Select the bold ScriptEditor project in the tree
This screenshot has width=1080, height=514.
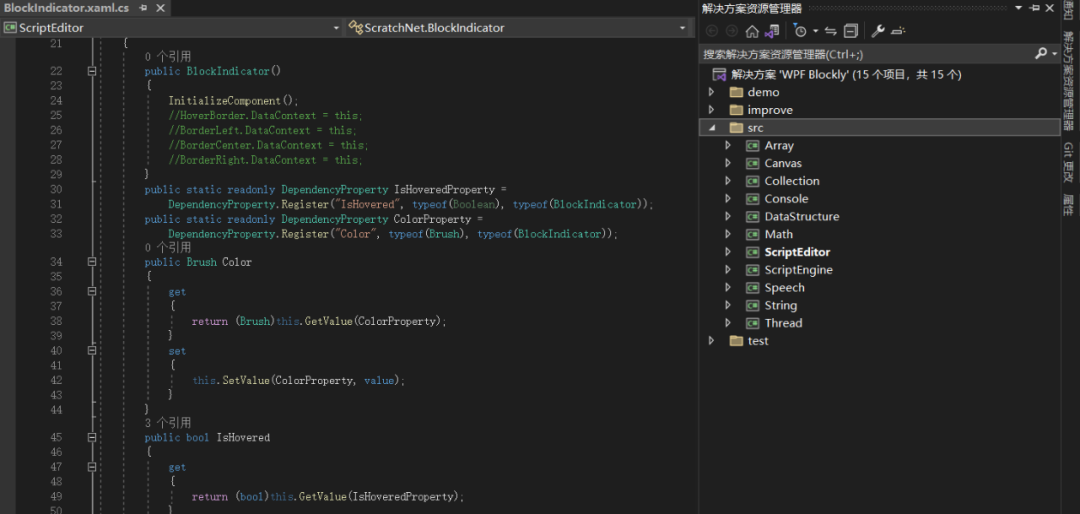797,252
